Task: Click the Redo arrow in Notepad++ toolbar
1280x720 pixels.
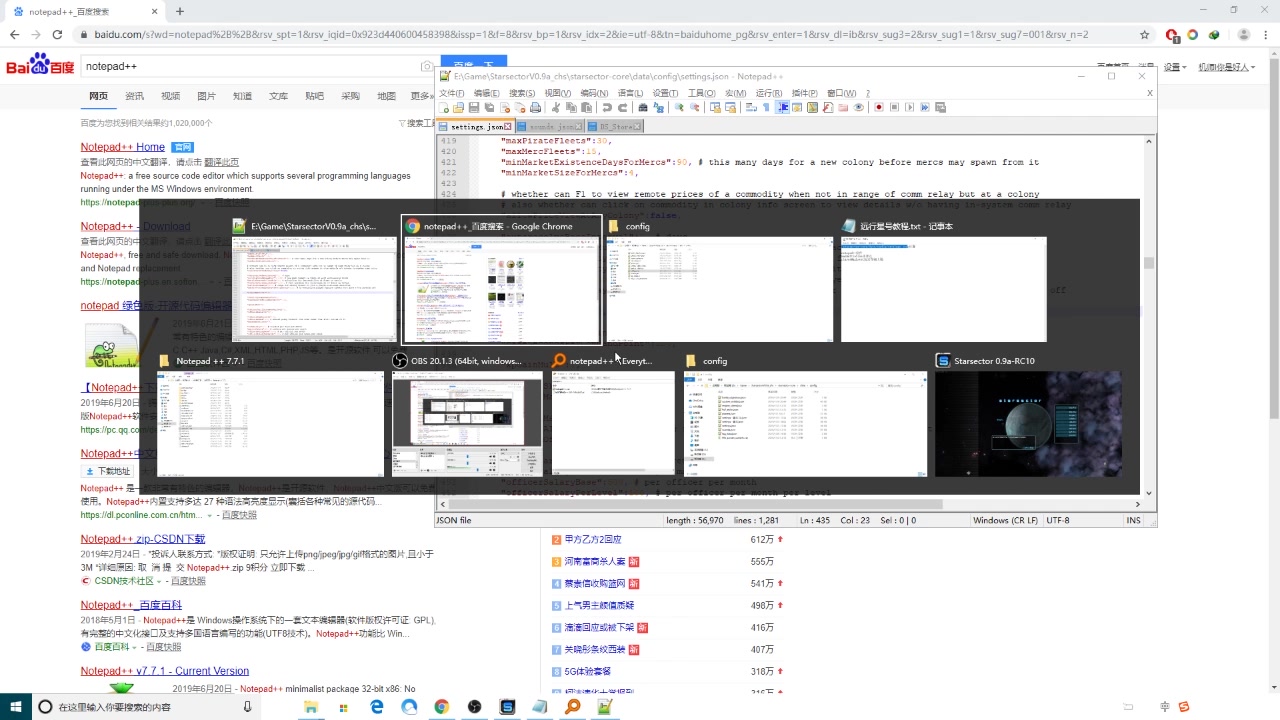Action: pos(622,107)
